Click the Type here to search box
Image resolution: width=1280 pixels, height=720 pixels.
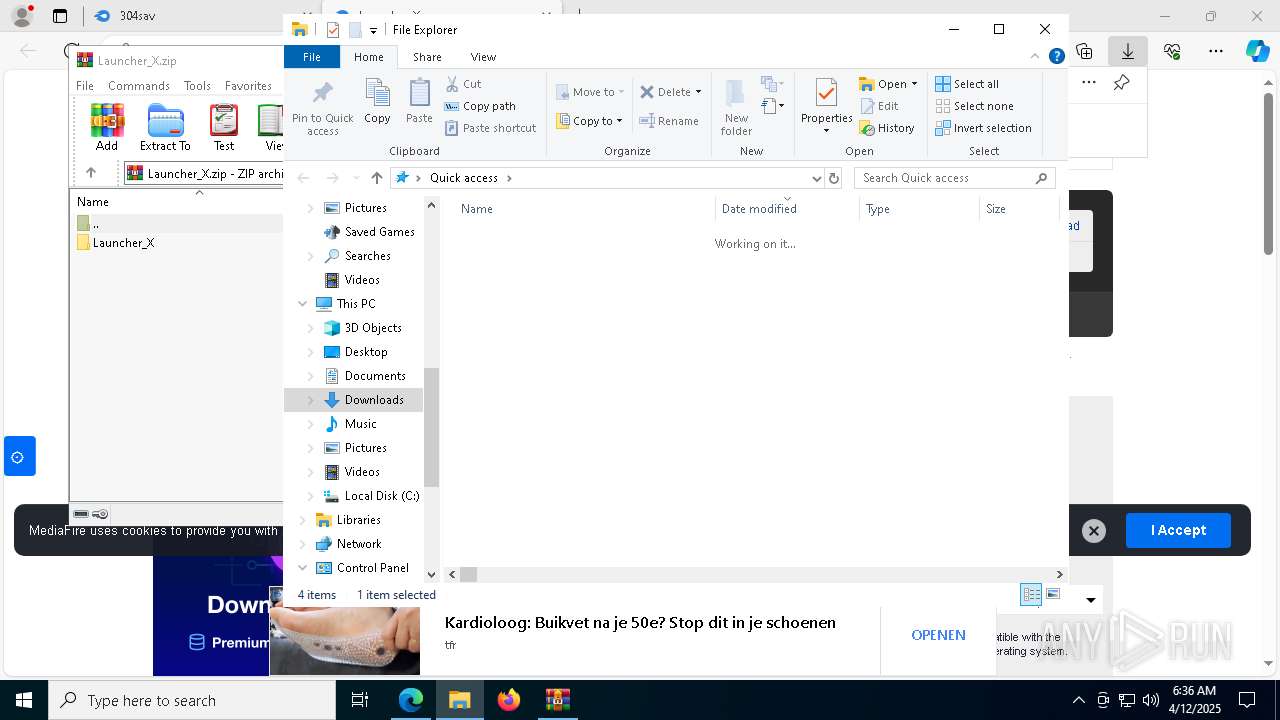click(192, 700)
